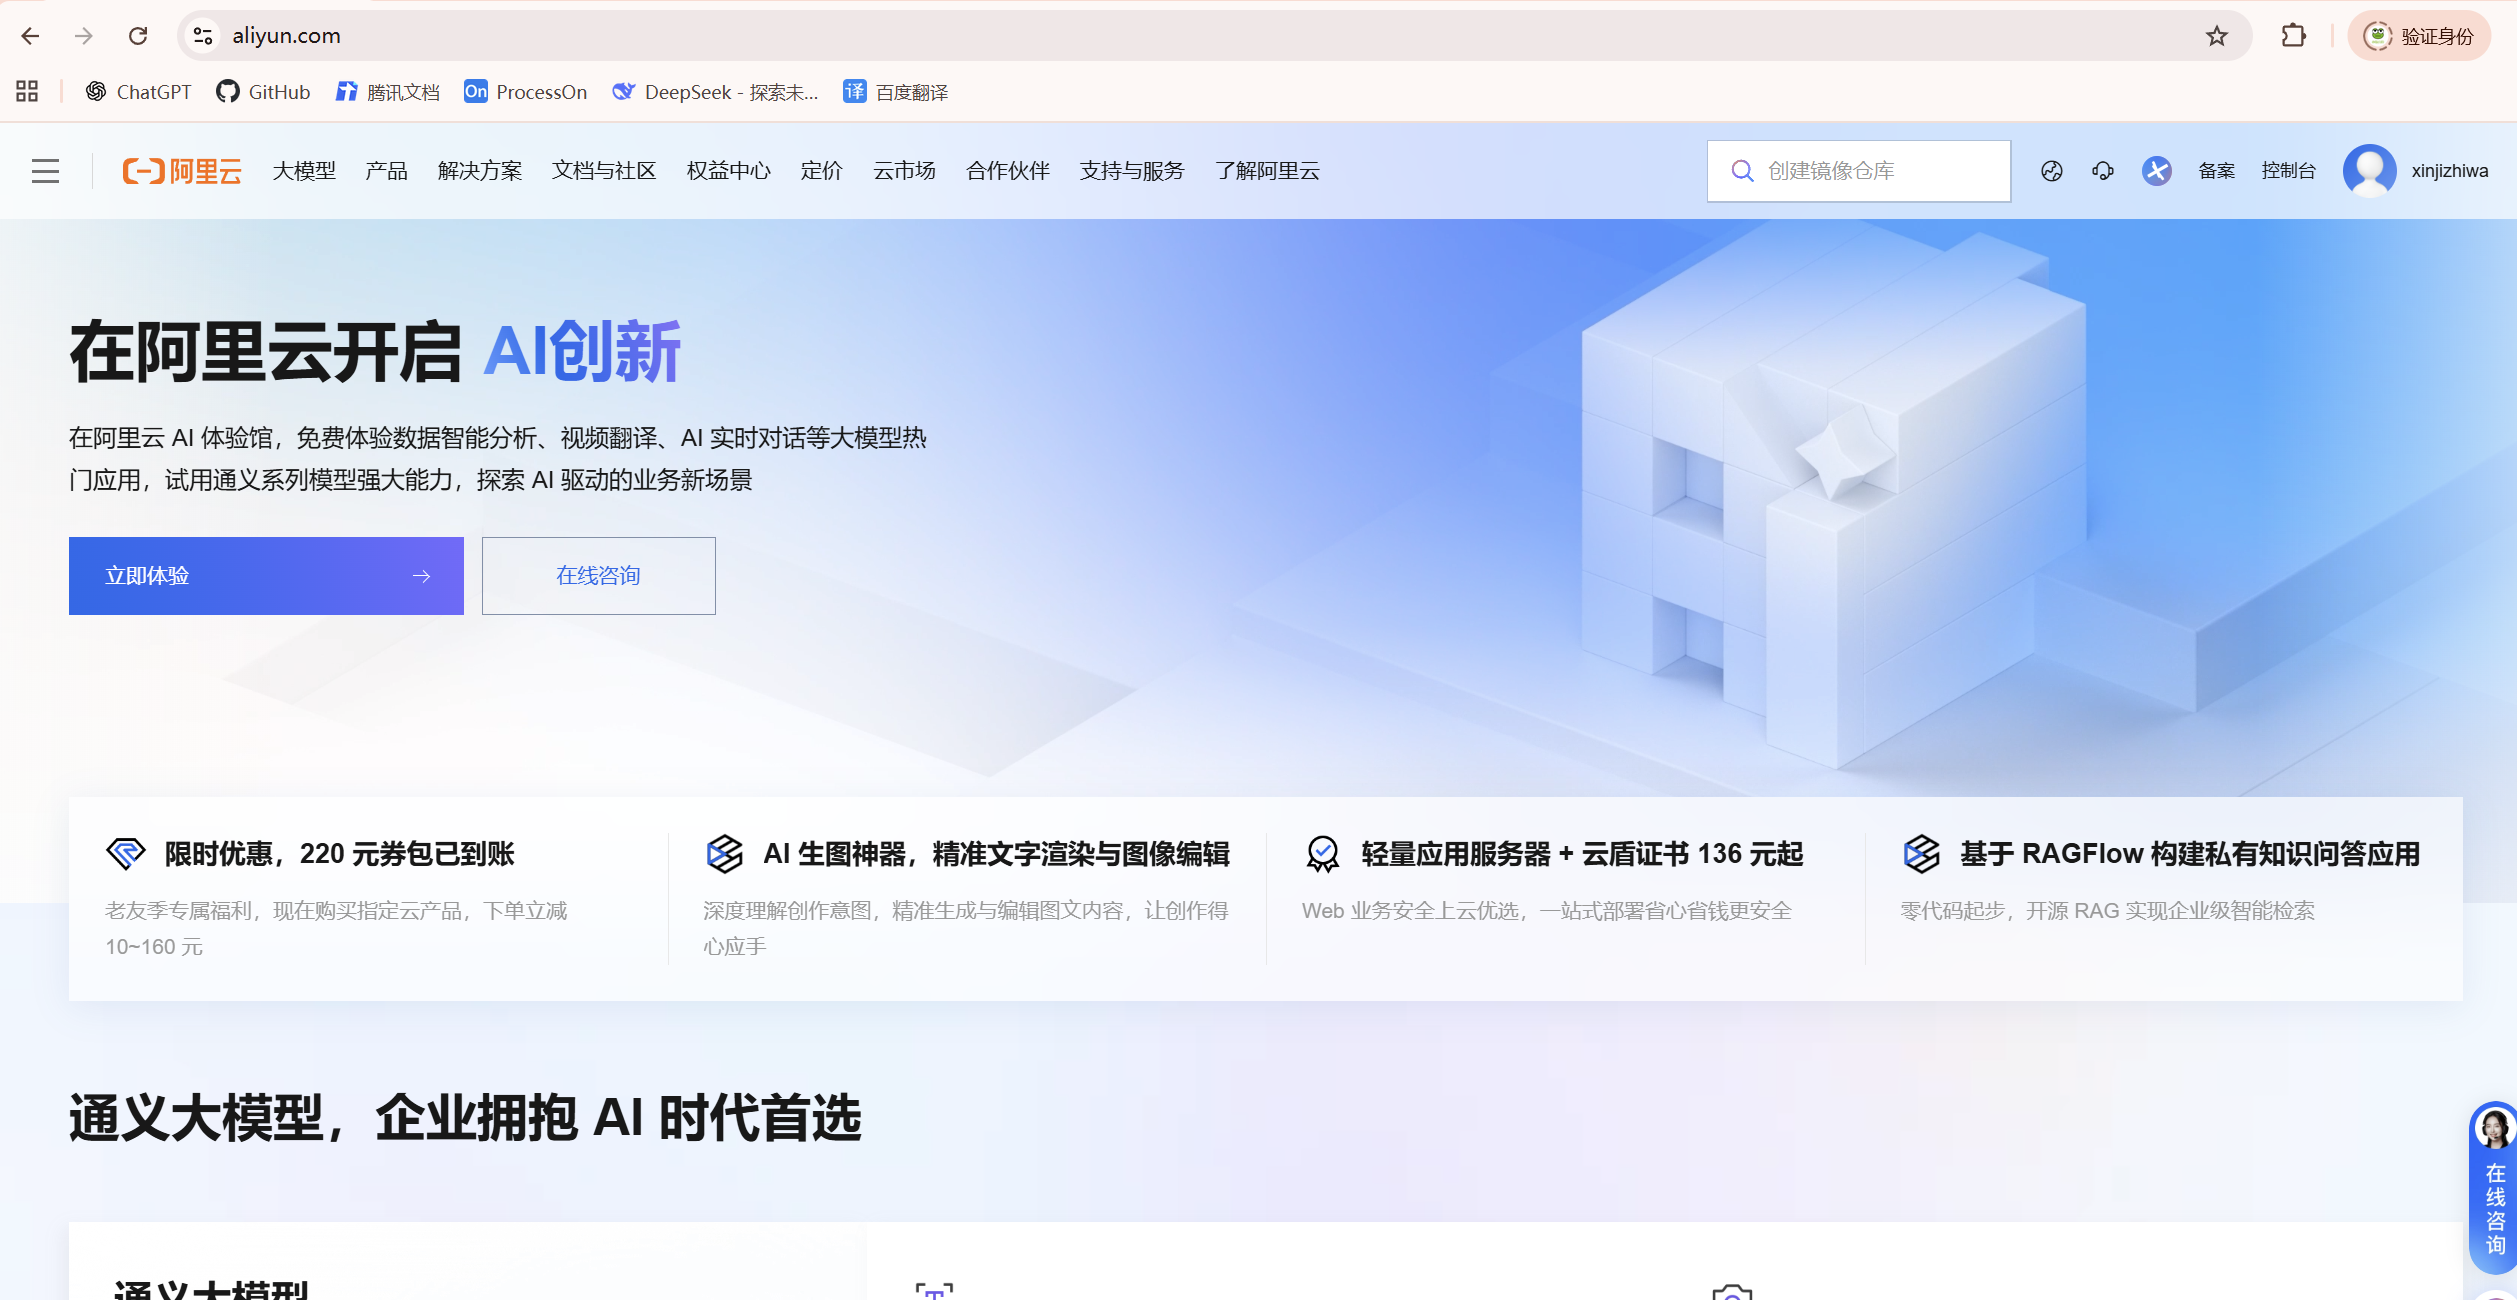
Task: Click the globe region/language icon
Action: (2051, 171)
